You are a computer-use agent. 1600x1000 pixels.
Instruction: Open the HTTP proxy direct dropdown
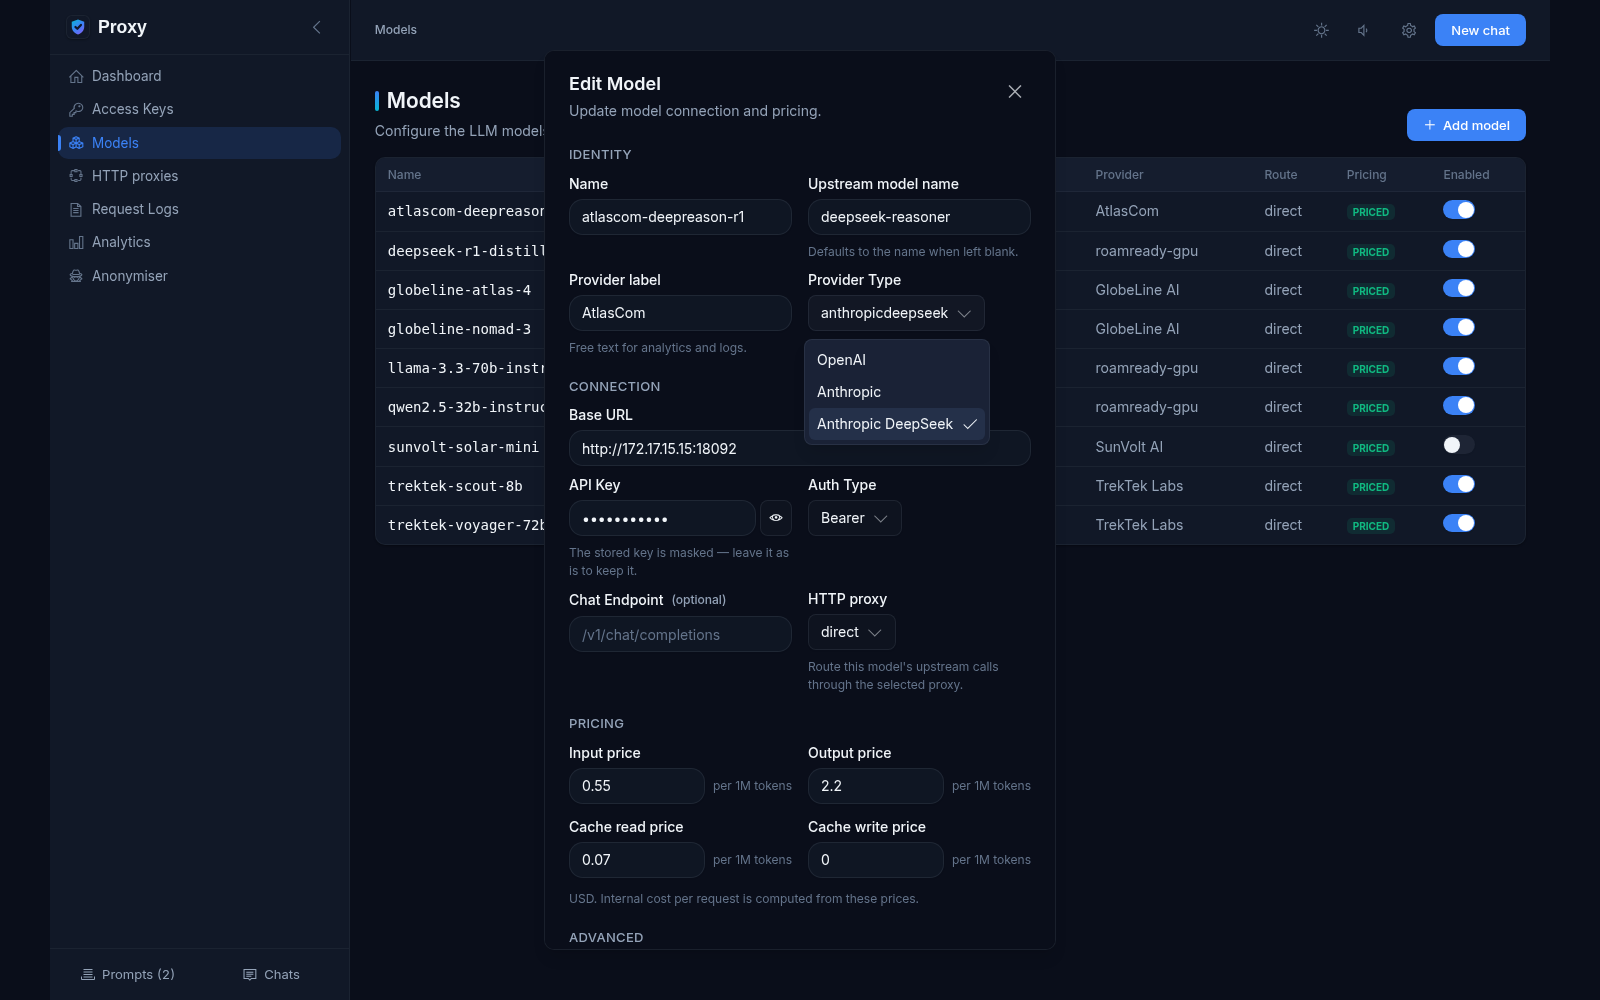pyautogui.click(x=851, y=632)
